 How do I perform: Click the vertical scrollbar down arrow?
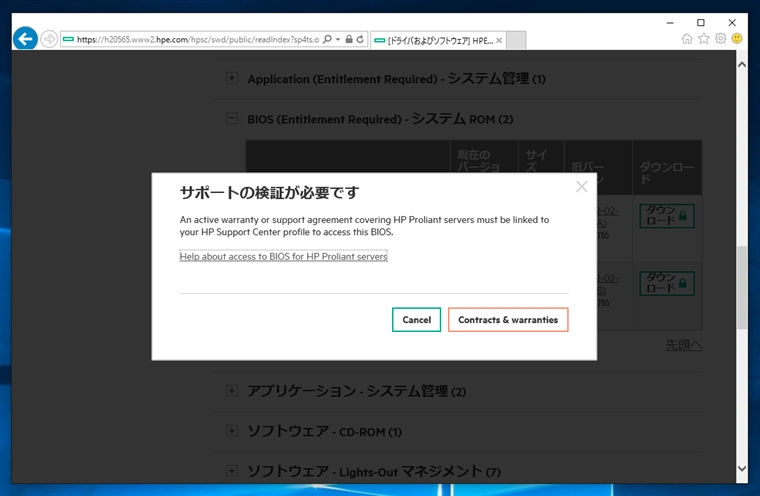(742, 468)
